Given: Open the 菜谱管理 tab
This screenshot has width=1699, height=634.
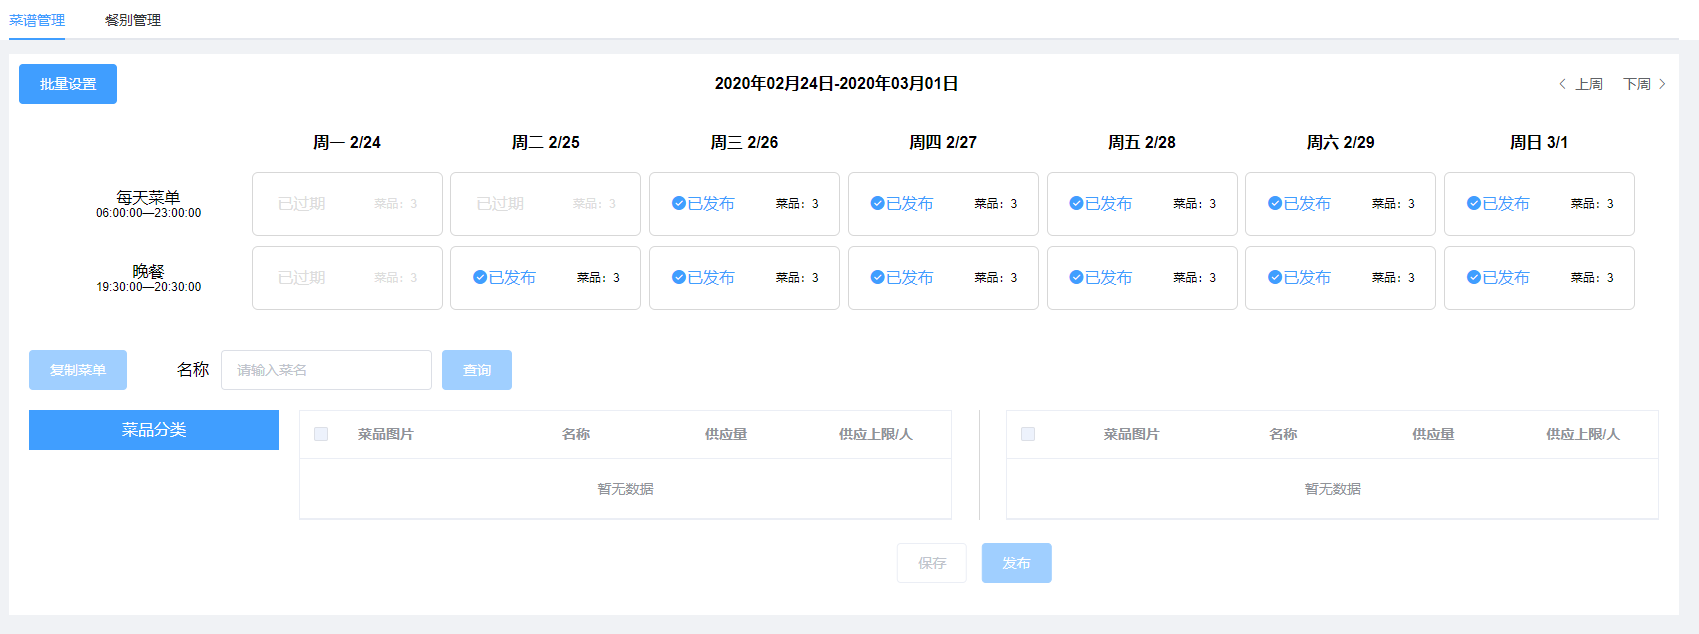Looking at the screenshot, I should pos(37,20).
